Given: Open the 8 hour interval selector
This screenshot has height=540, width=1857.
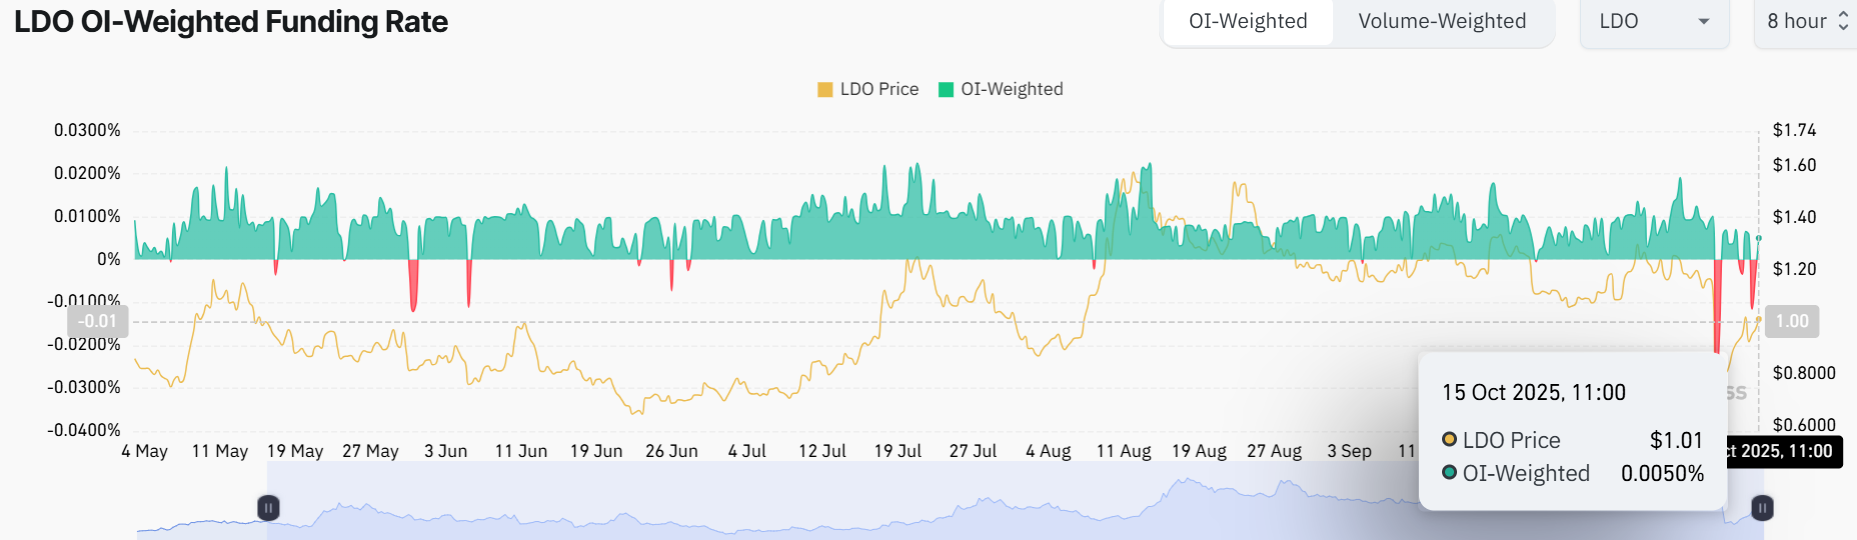Looking at the screenshot, I should [1798, 21].
